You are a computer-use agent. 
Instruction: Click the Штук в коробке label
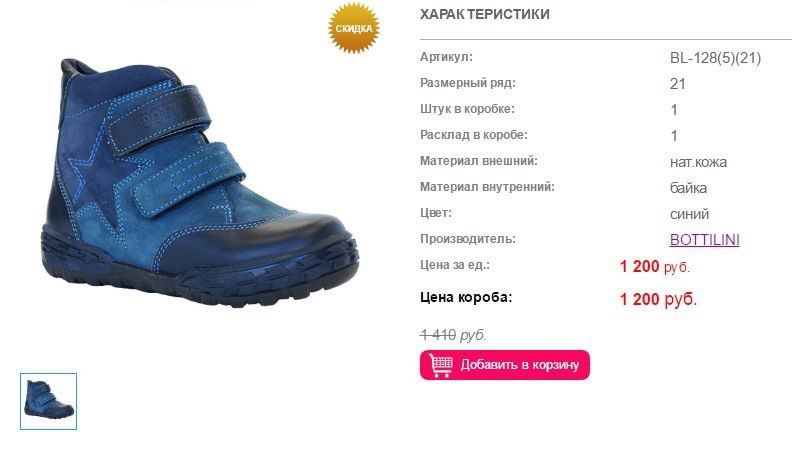(x=467, y=109)
